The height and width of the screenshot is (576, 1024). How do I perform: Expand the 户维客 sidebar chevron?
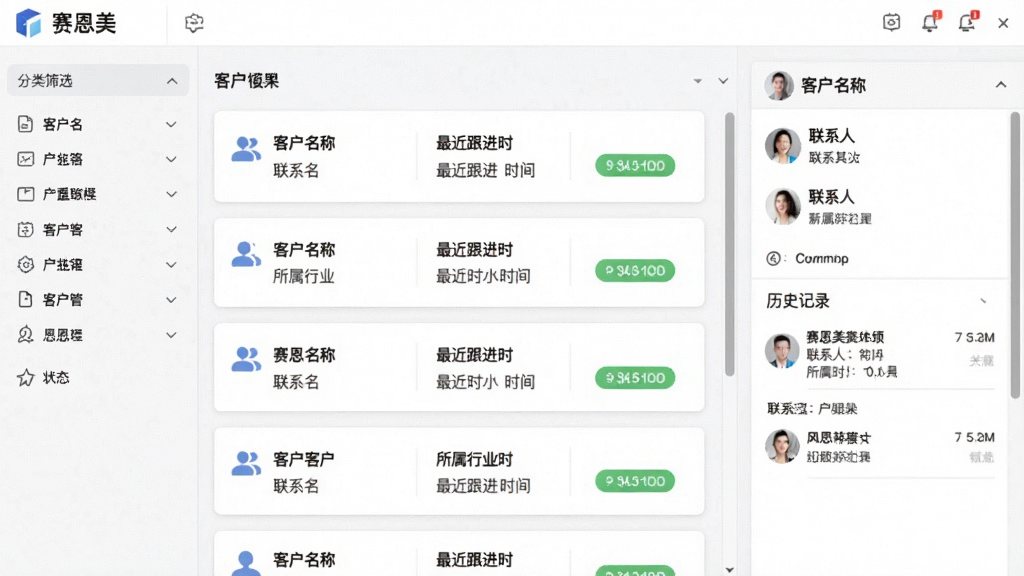click(171, 159)
